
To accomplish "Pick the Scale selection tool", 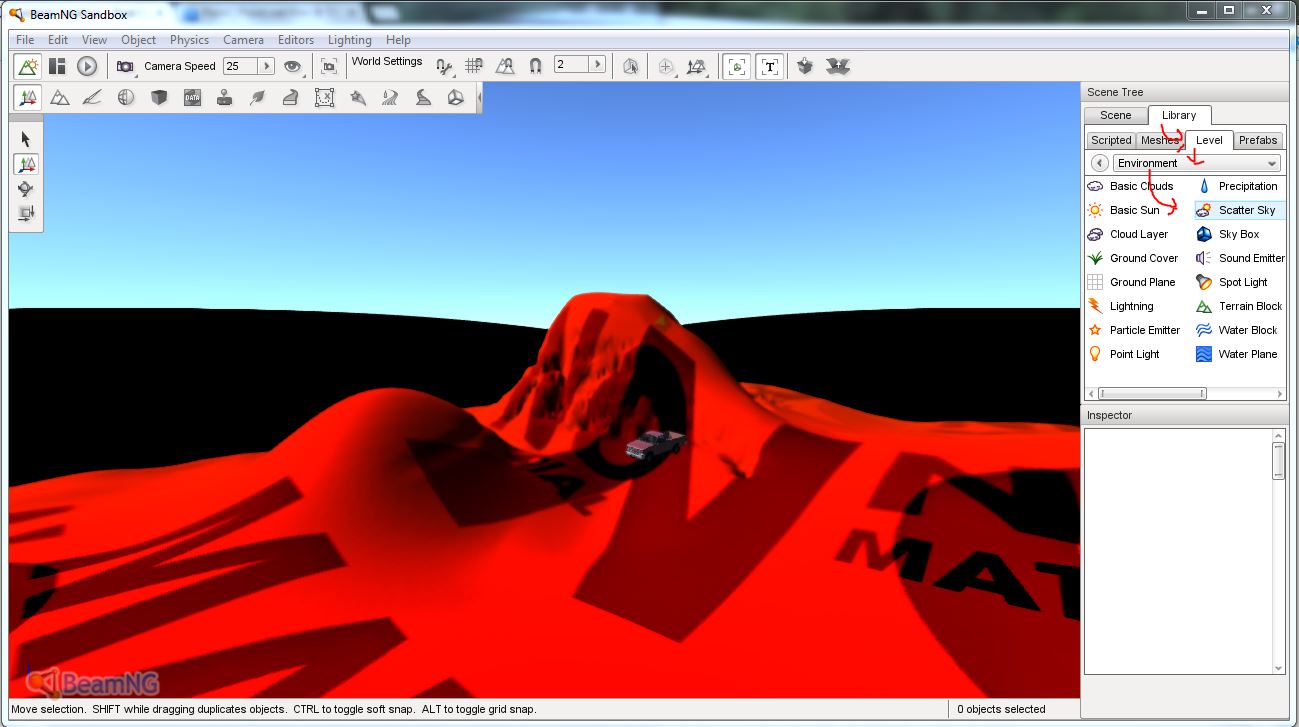I will (x=26, y=213).
